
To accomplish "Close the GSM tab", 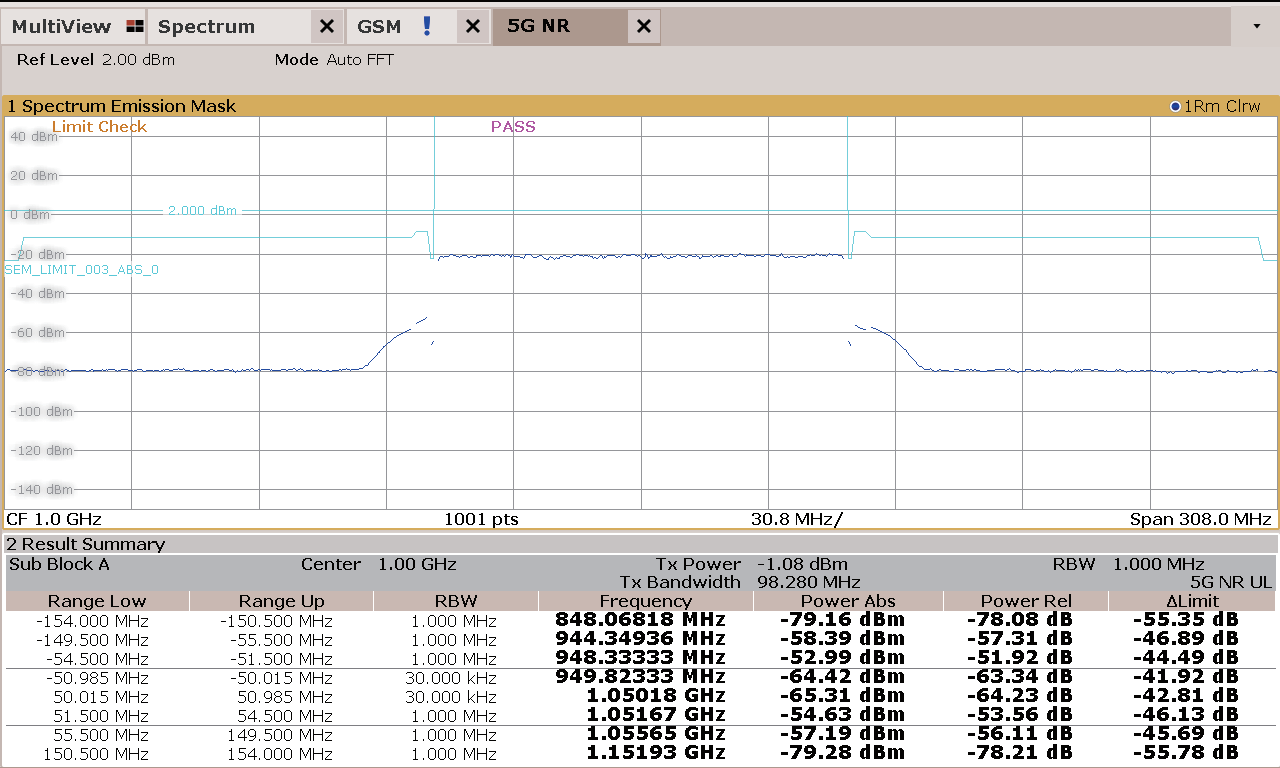I will [474, 27].
